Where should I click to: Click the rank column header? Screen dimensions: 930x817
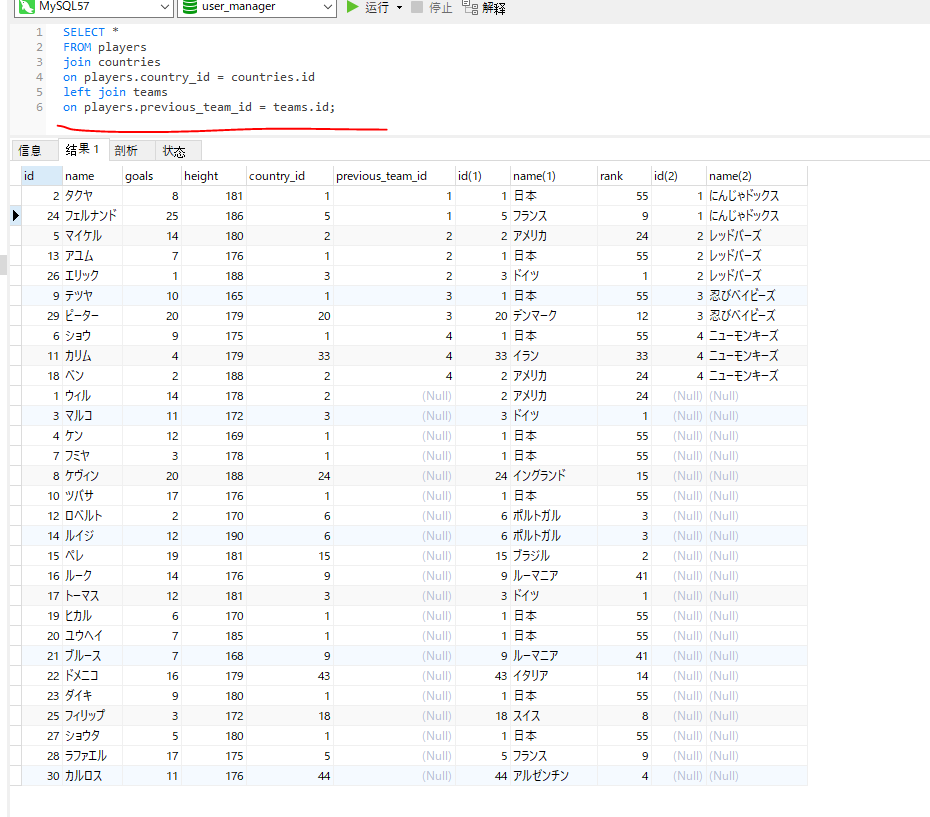pos(624,176)
